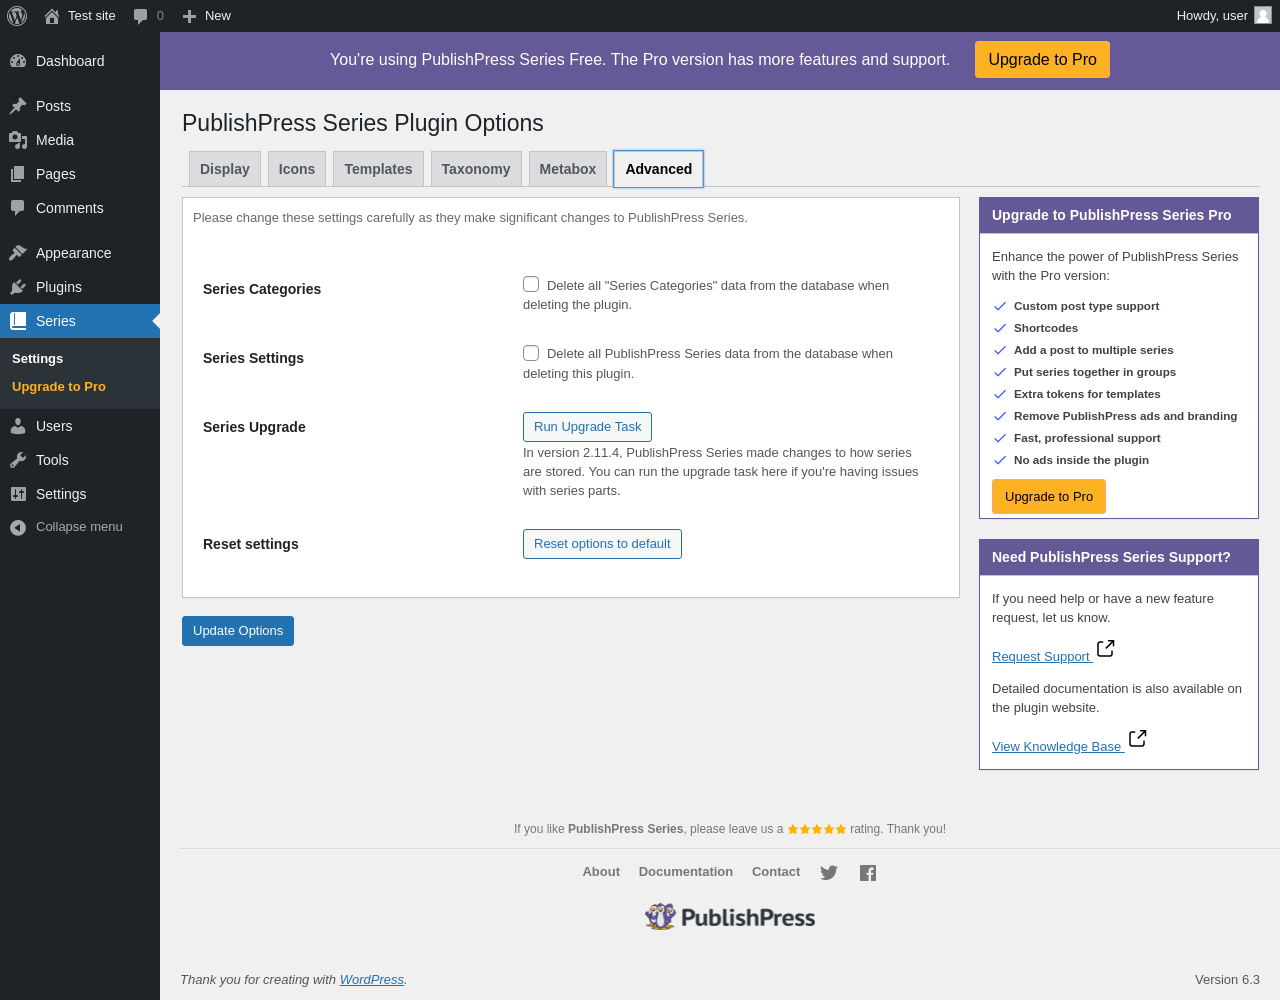Open the WordPress link in footer
1280x1000 pixels.
click(x=372, y=980)
